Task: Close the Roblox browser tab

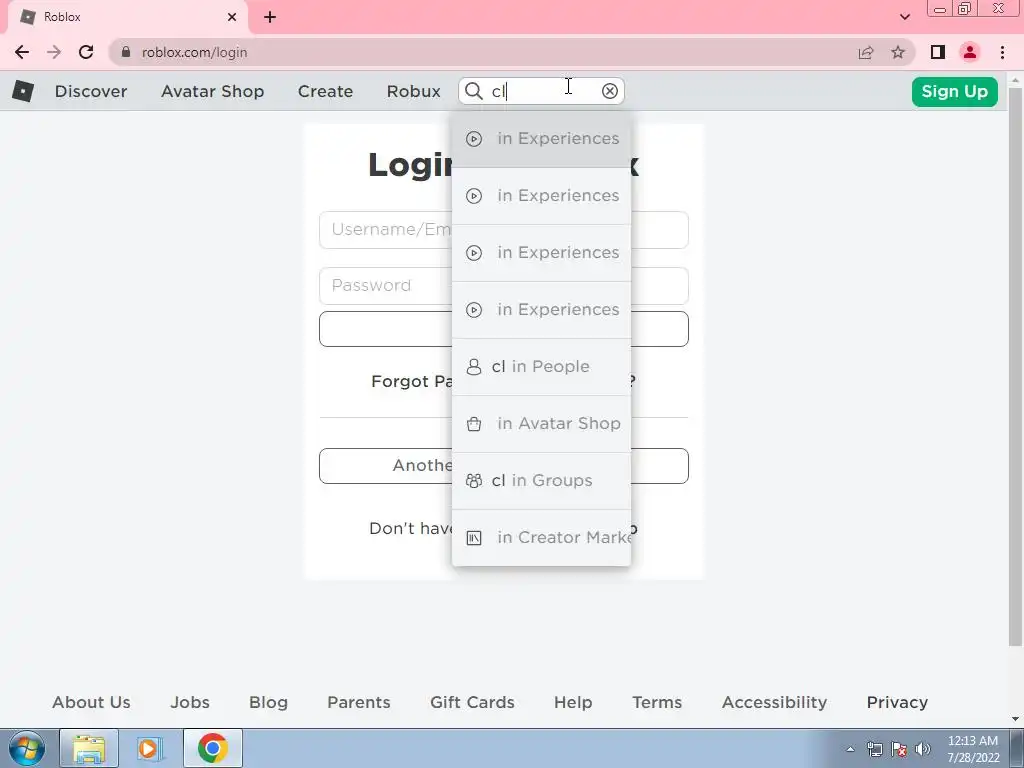Action: [x=232, y=17]
